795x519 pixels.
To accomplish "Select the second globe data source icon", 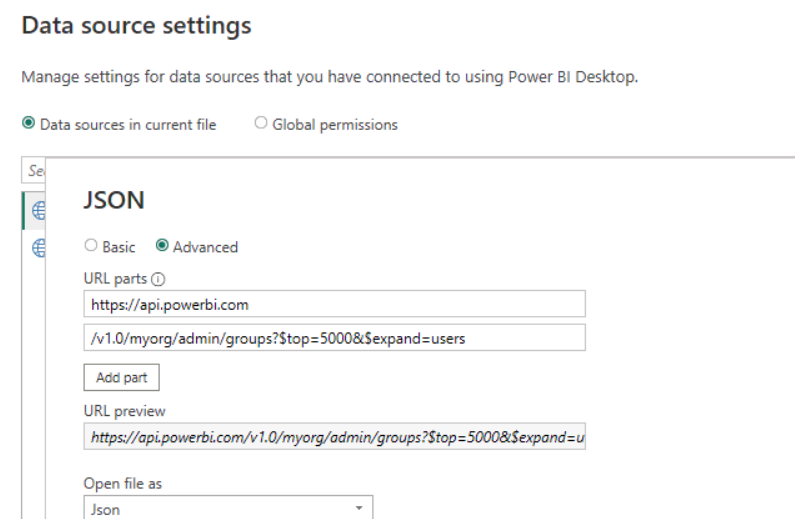I will (39, 248).
